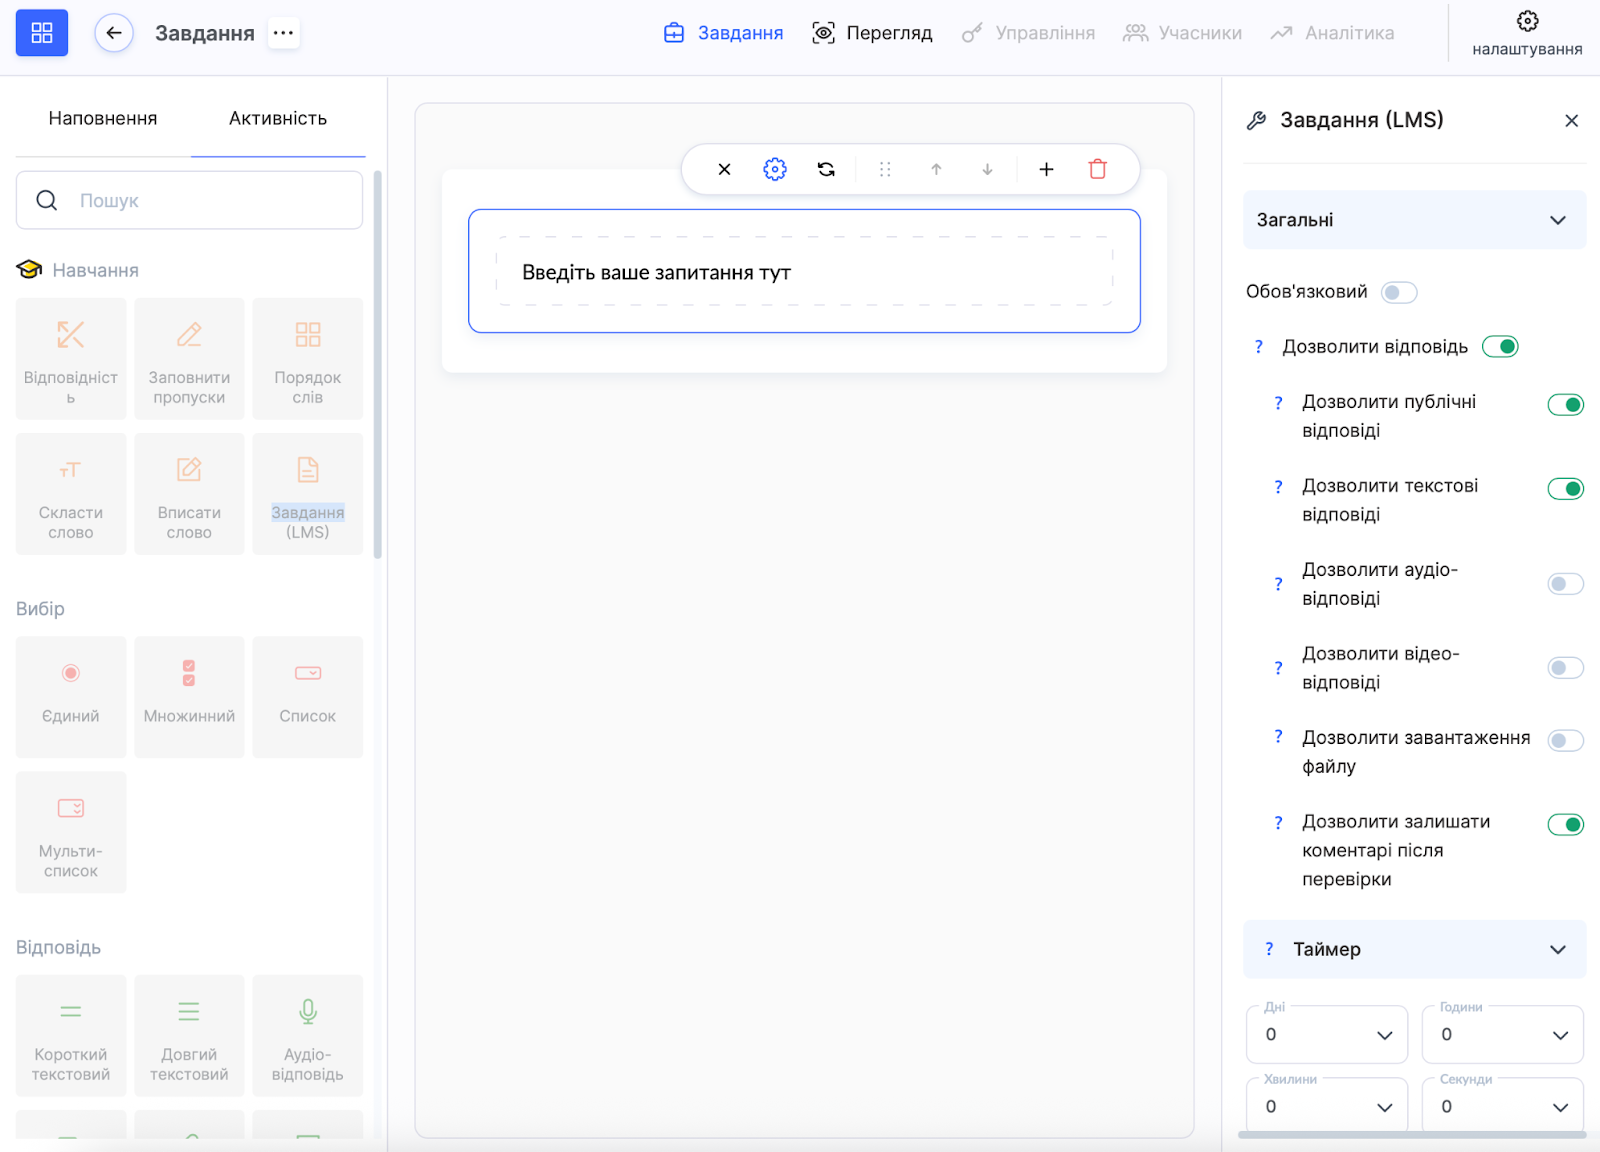
Task: Enable the Обов'язковий toggle
Action: tap(1398, 292)
